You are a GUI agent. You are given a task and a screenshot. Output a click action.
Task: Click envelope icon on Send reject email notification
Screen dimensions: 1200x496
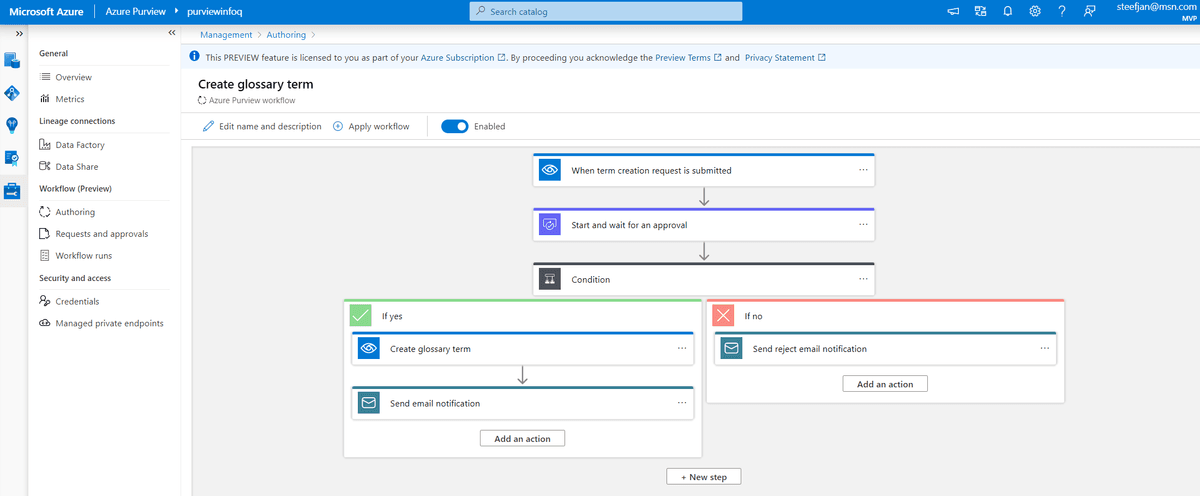[x=731, y=349]
